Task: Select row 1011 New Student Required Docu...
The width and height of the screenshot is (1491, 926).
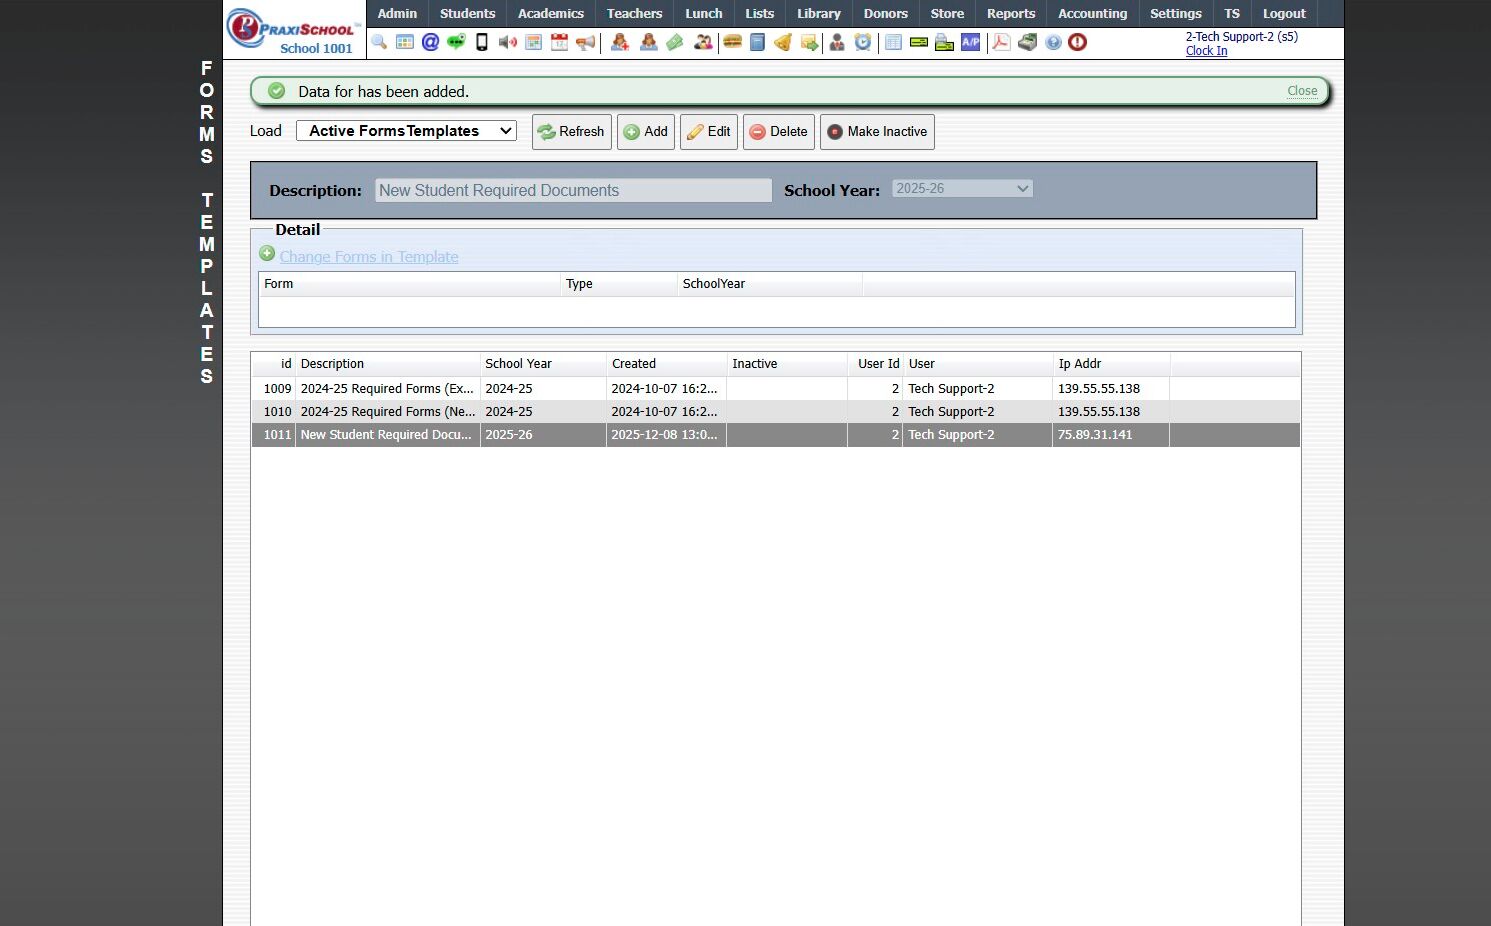Action: tap(776, 435)
